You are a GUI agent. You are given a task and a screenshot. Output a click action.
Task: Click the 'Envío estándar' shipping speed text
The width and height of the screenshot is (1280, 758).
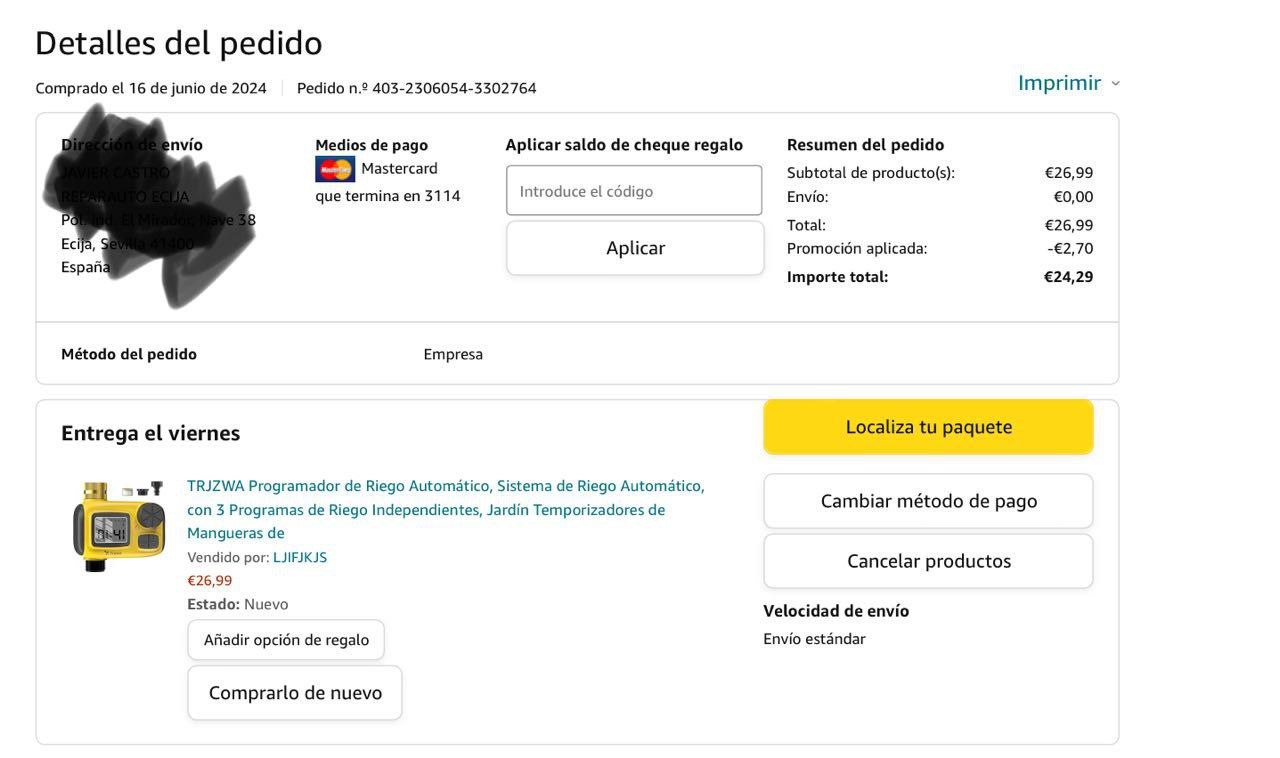click(x=814, y=639)
